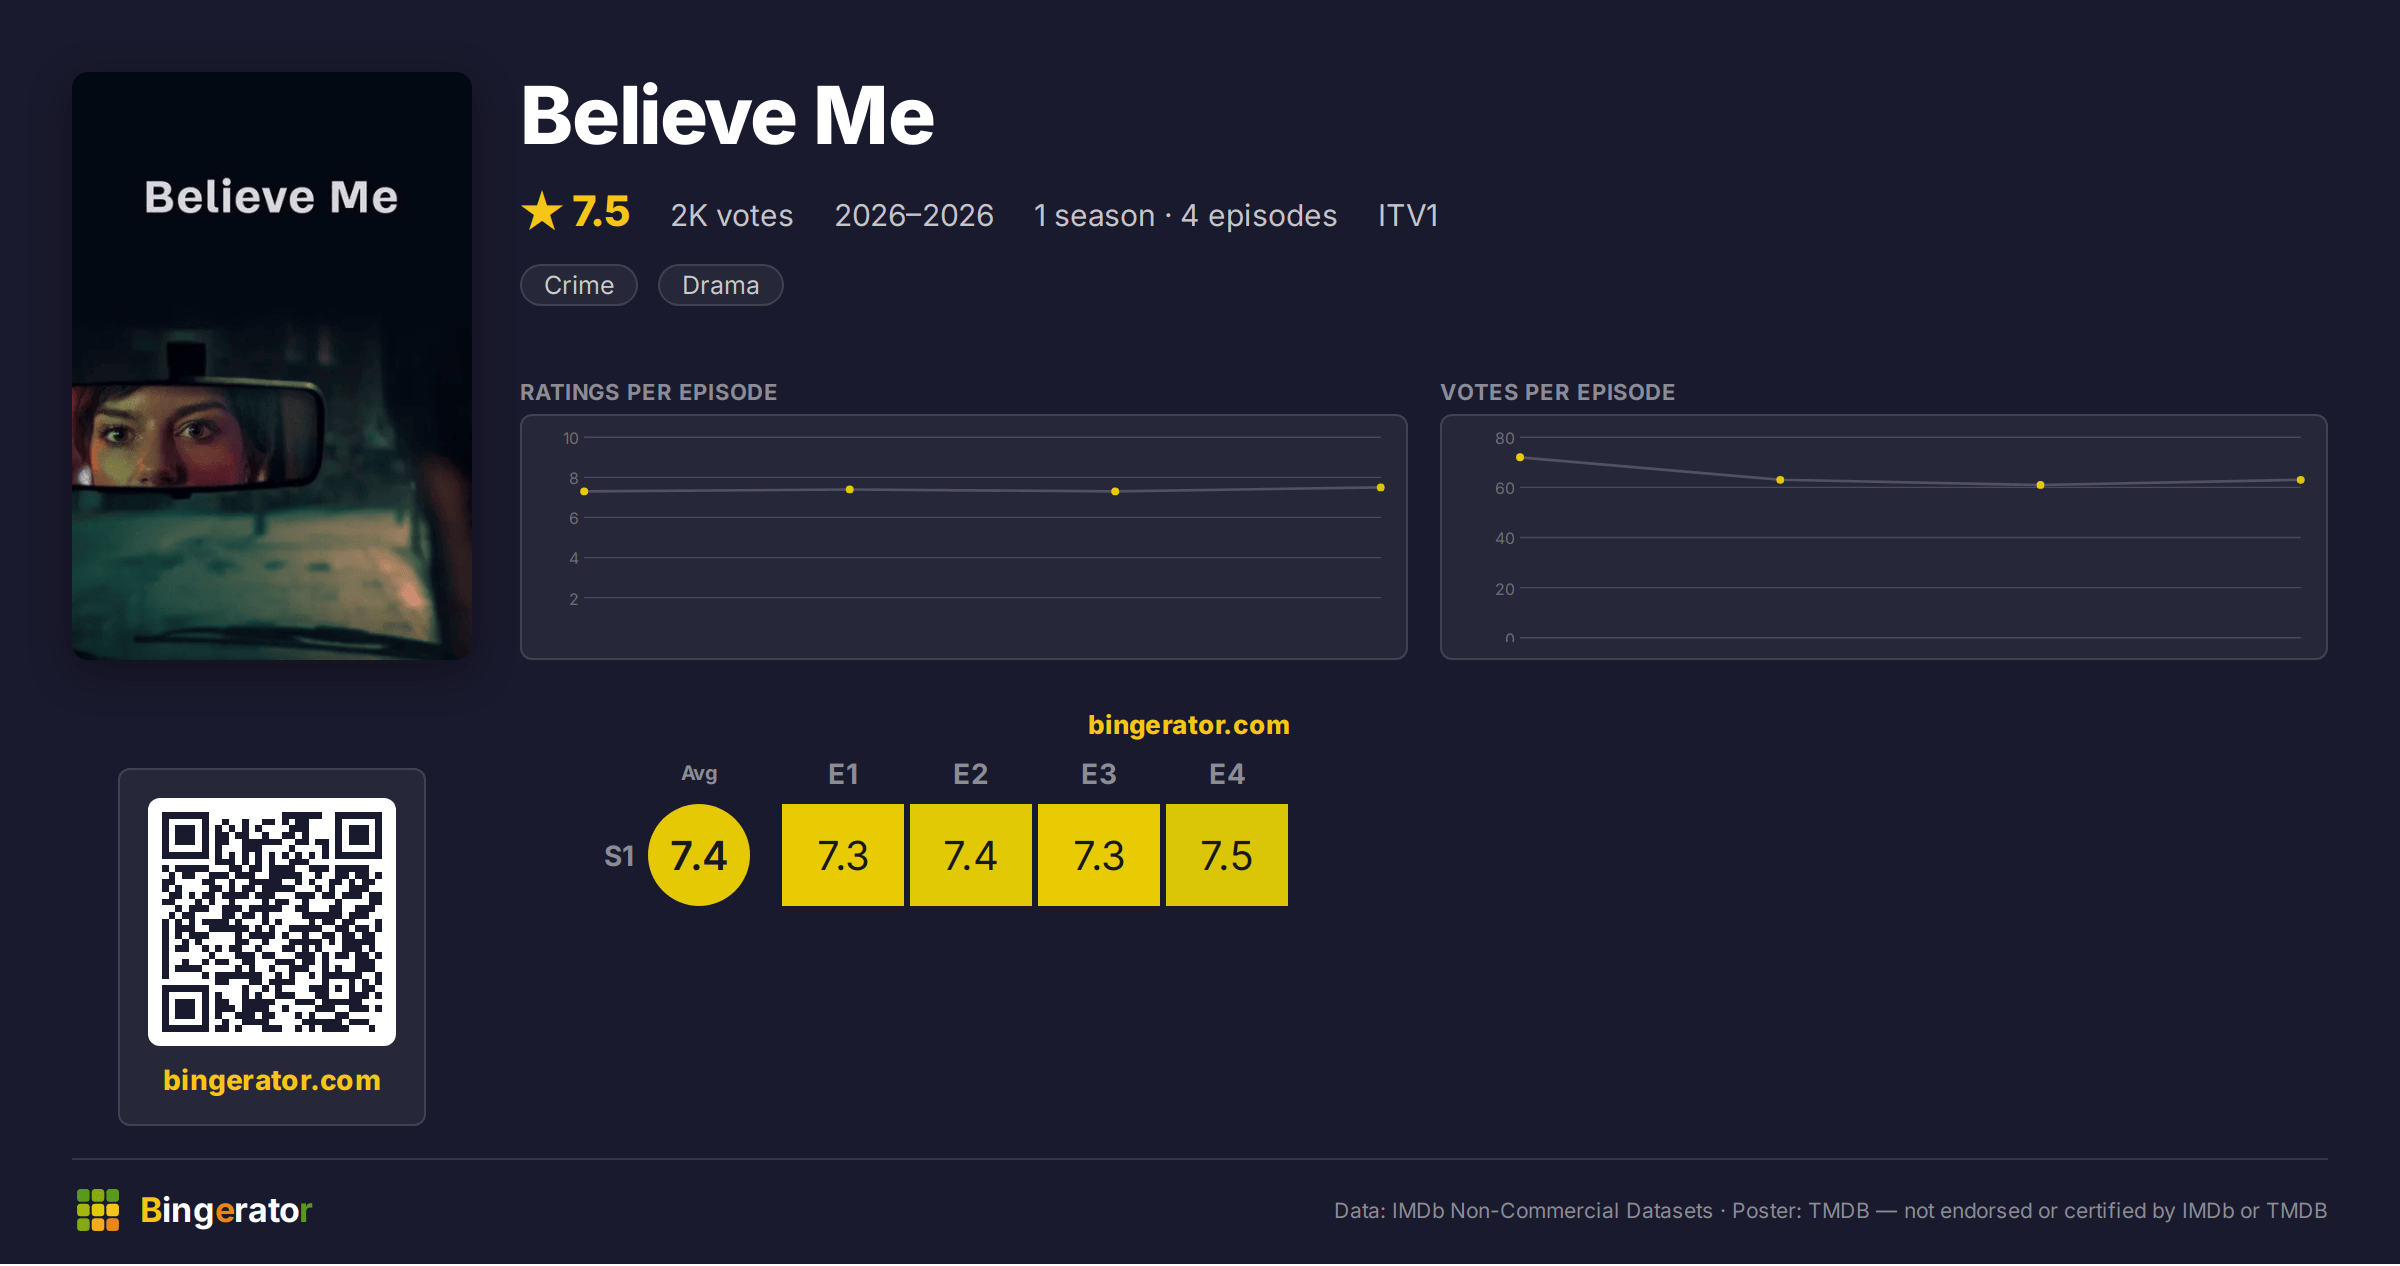Image resolution: width=2400 pixels, height=1266 pixels.
Task: Click the E1 rating tile 7.3
Action: click(x=843, y=855)
